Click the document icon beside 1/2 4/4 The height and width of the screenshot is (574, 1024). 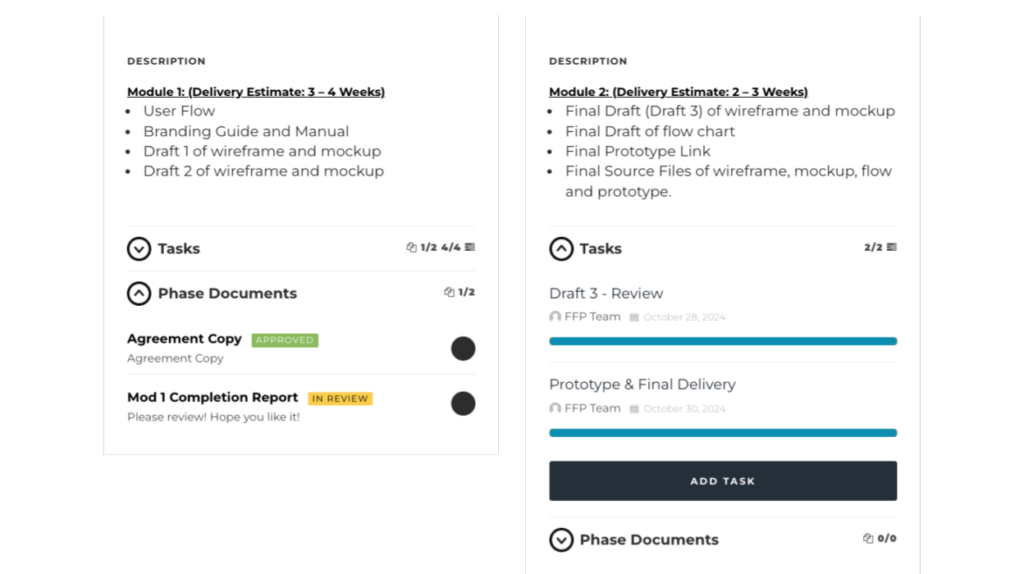[x=411, y=247]
